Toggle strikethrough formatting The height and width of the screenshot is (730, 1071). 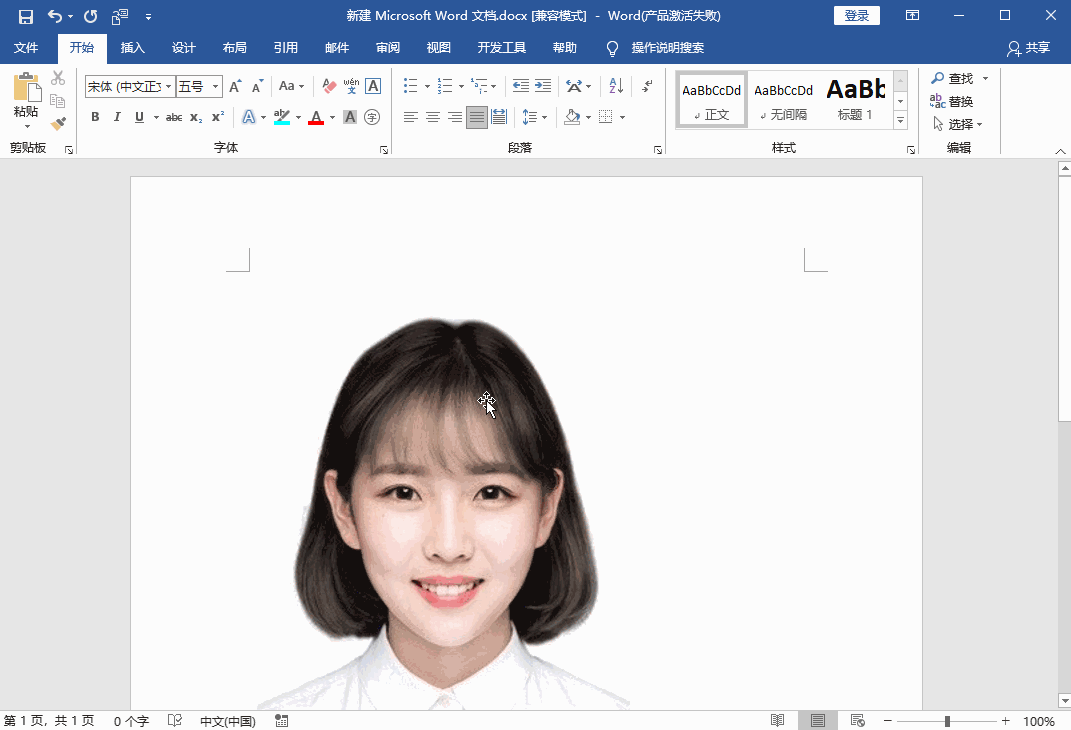(x=174, y=117)
